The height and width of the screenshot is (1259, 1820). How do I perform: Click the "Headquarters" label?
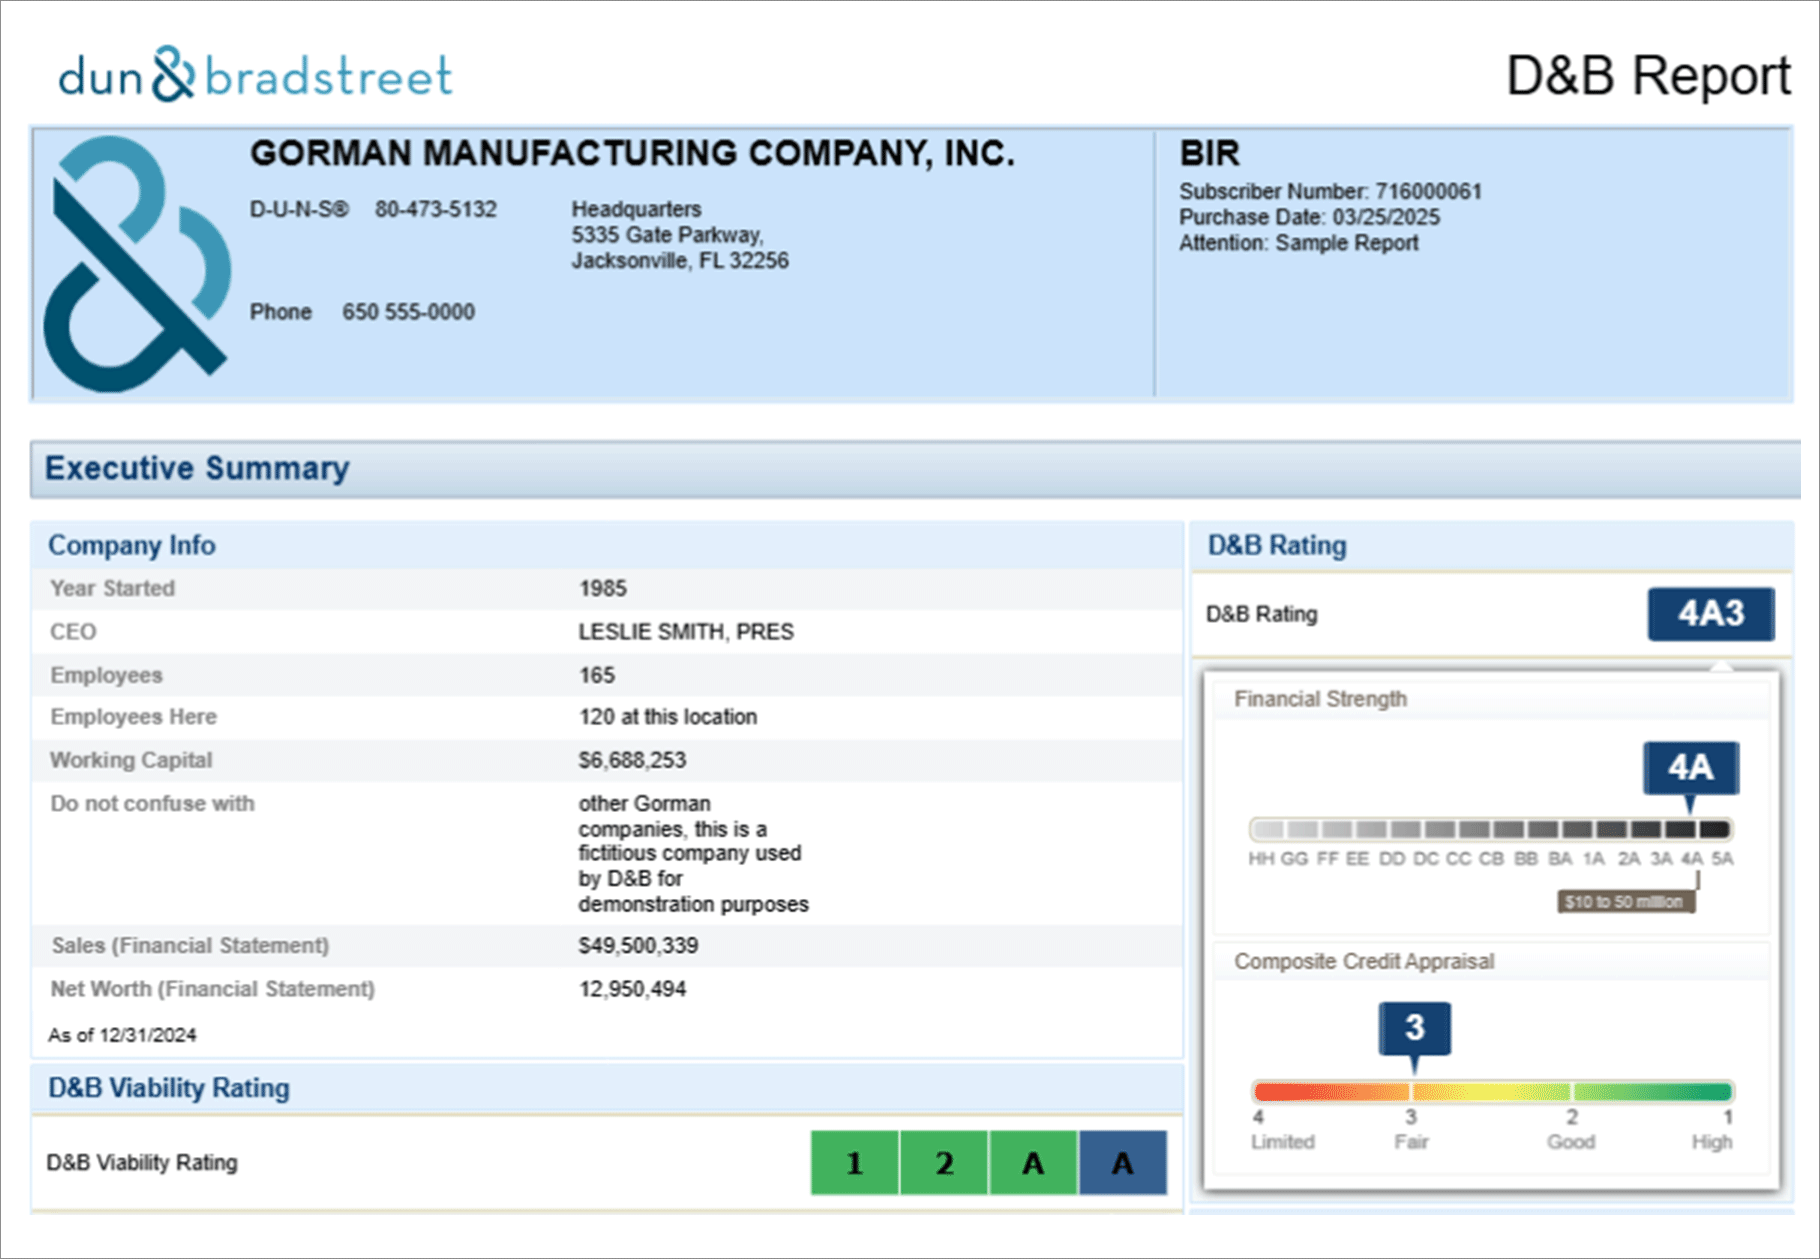click(x=636, y=209)
